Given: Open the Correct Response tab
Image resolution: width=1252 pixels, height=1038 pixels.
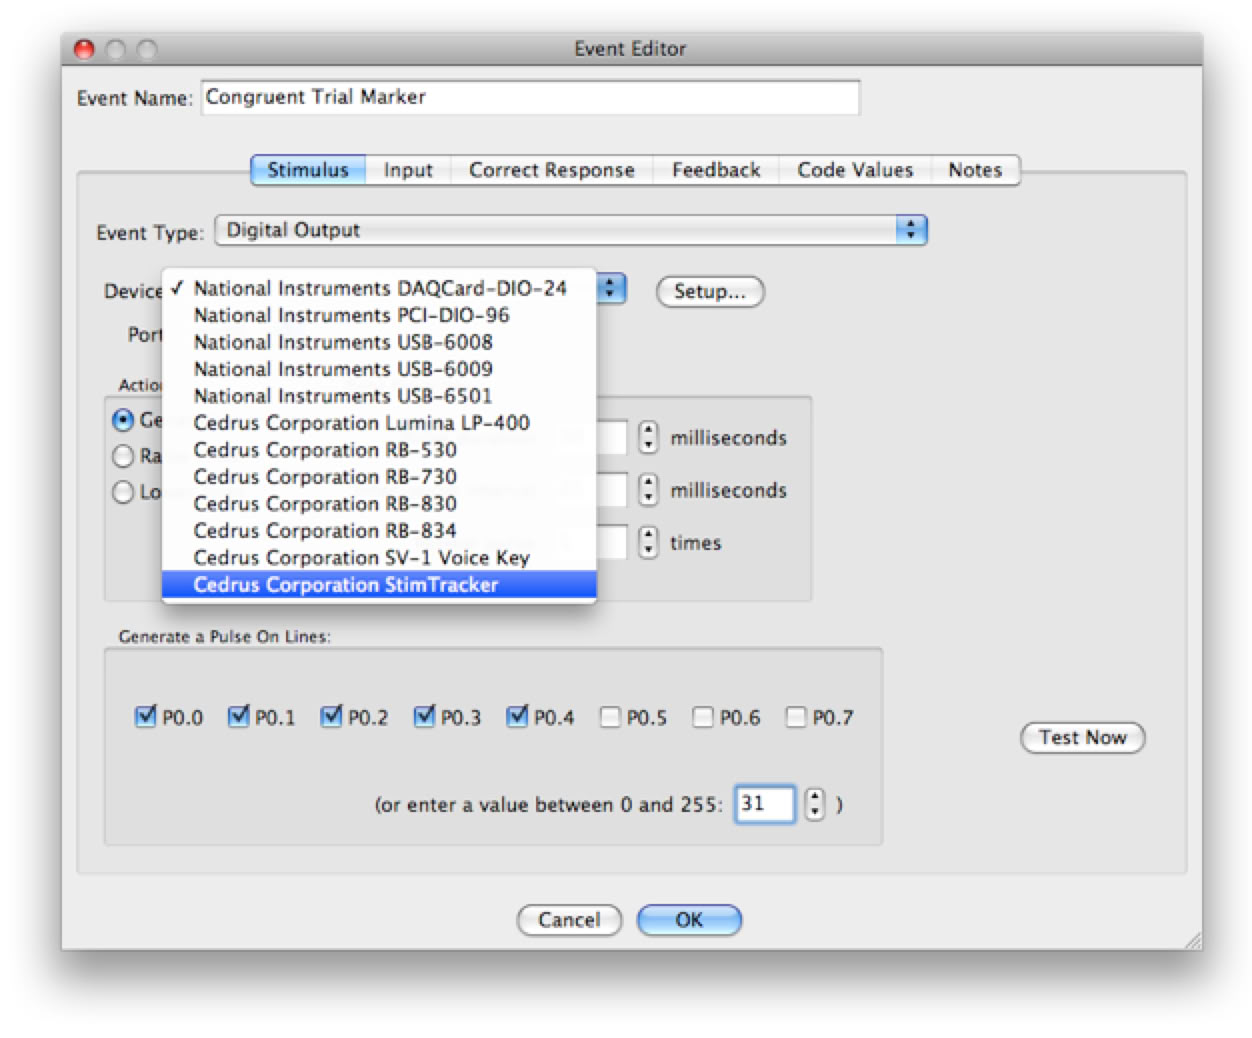Looking at the screenshot, I should coord(551,170).
